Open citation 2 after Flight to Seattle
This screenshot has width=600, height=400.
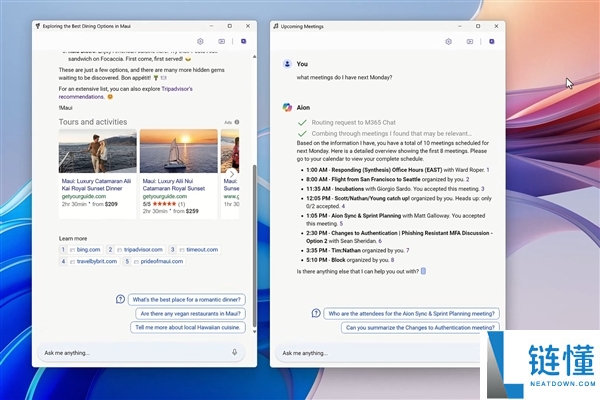468,179
